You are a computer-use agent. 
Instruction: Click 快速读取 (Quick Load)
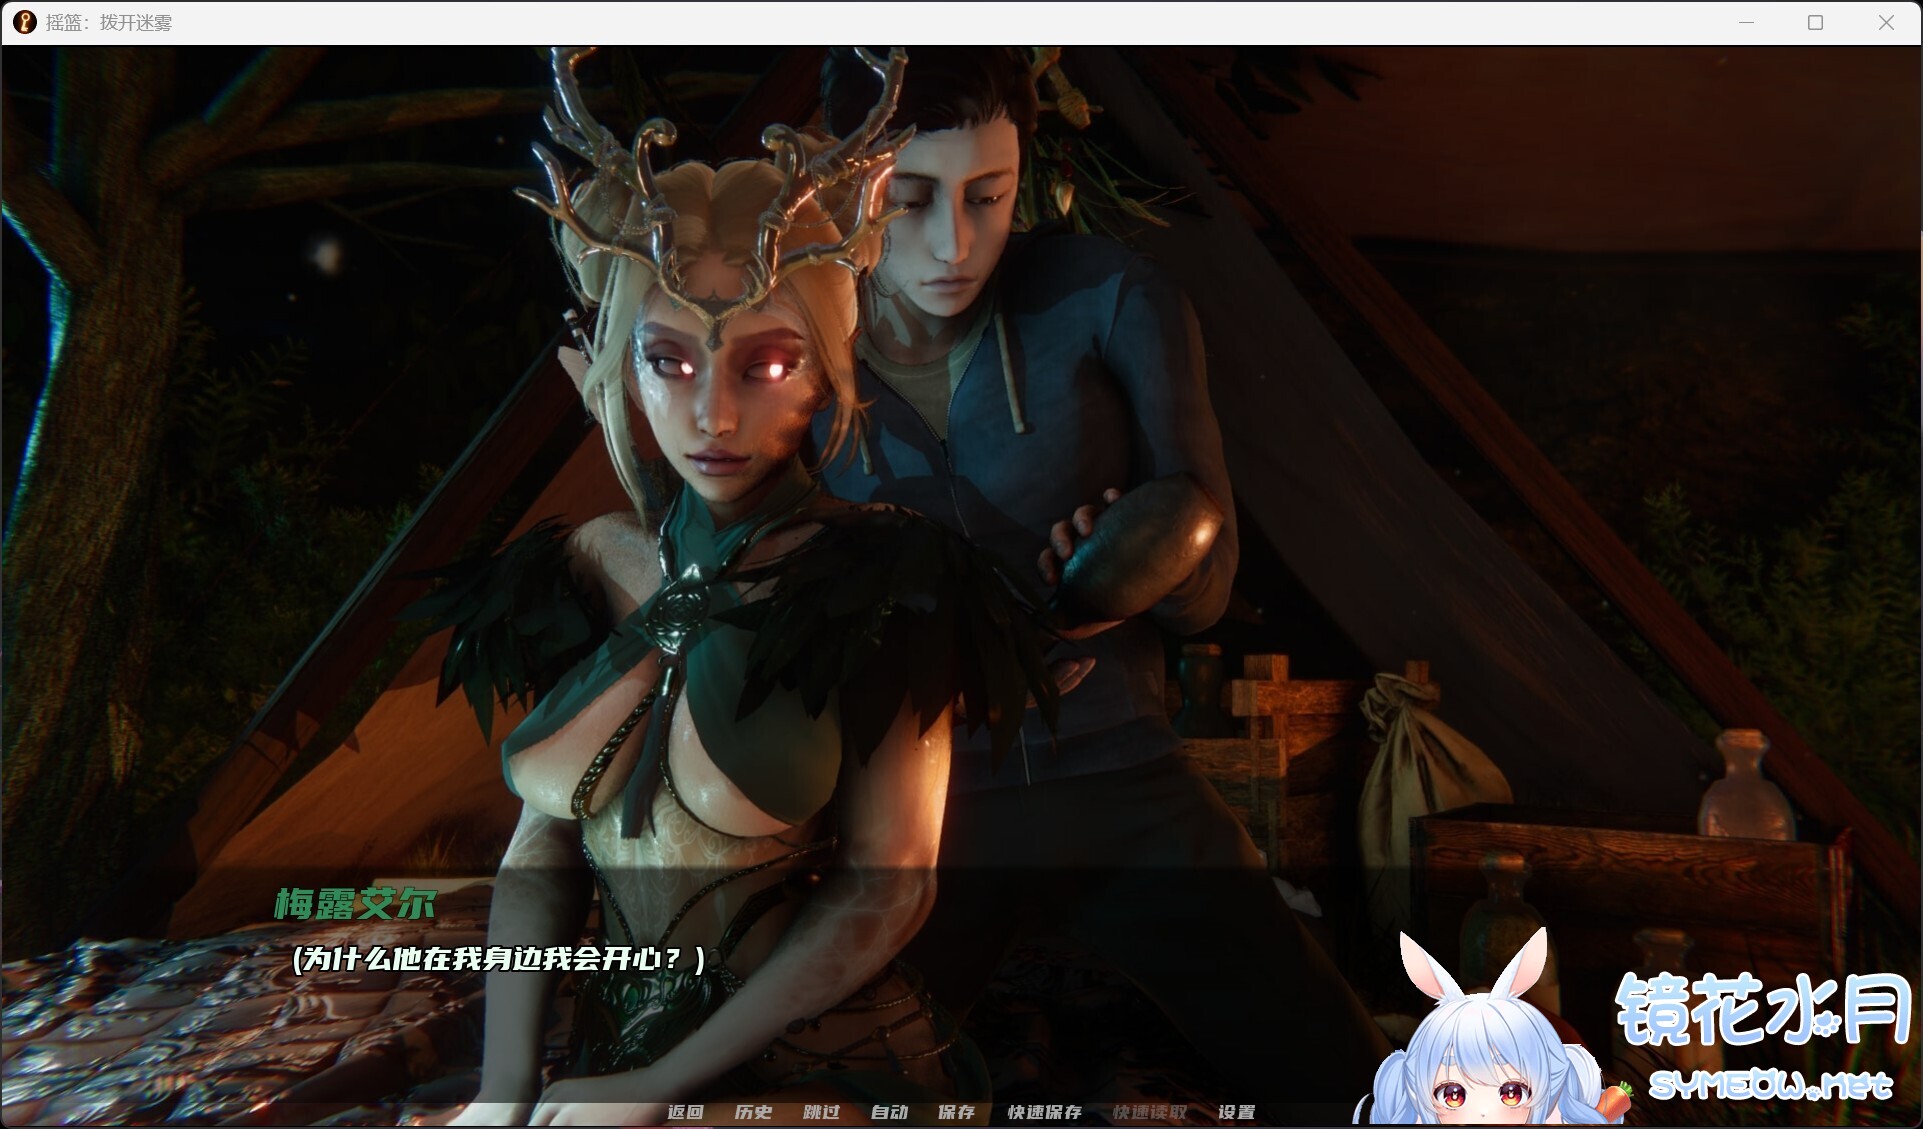(1150, 1112)
